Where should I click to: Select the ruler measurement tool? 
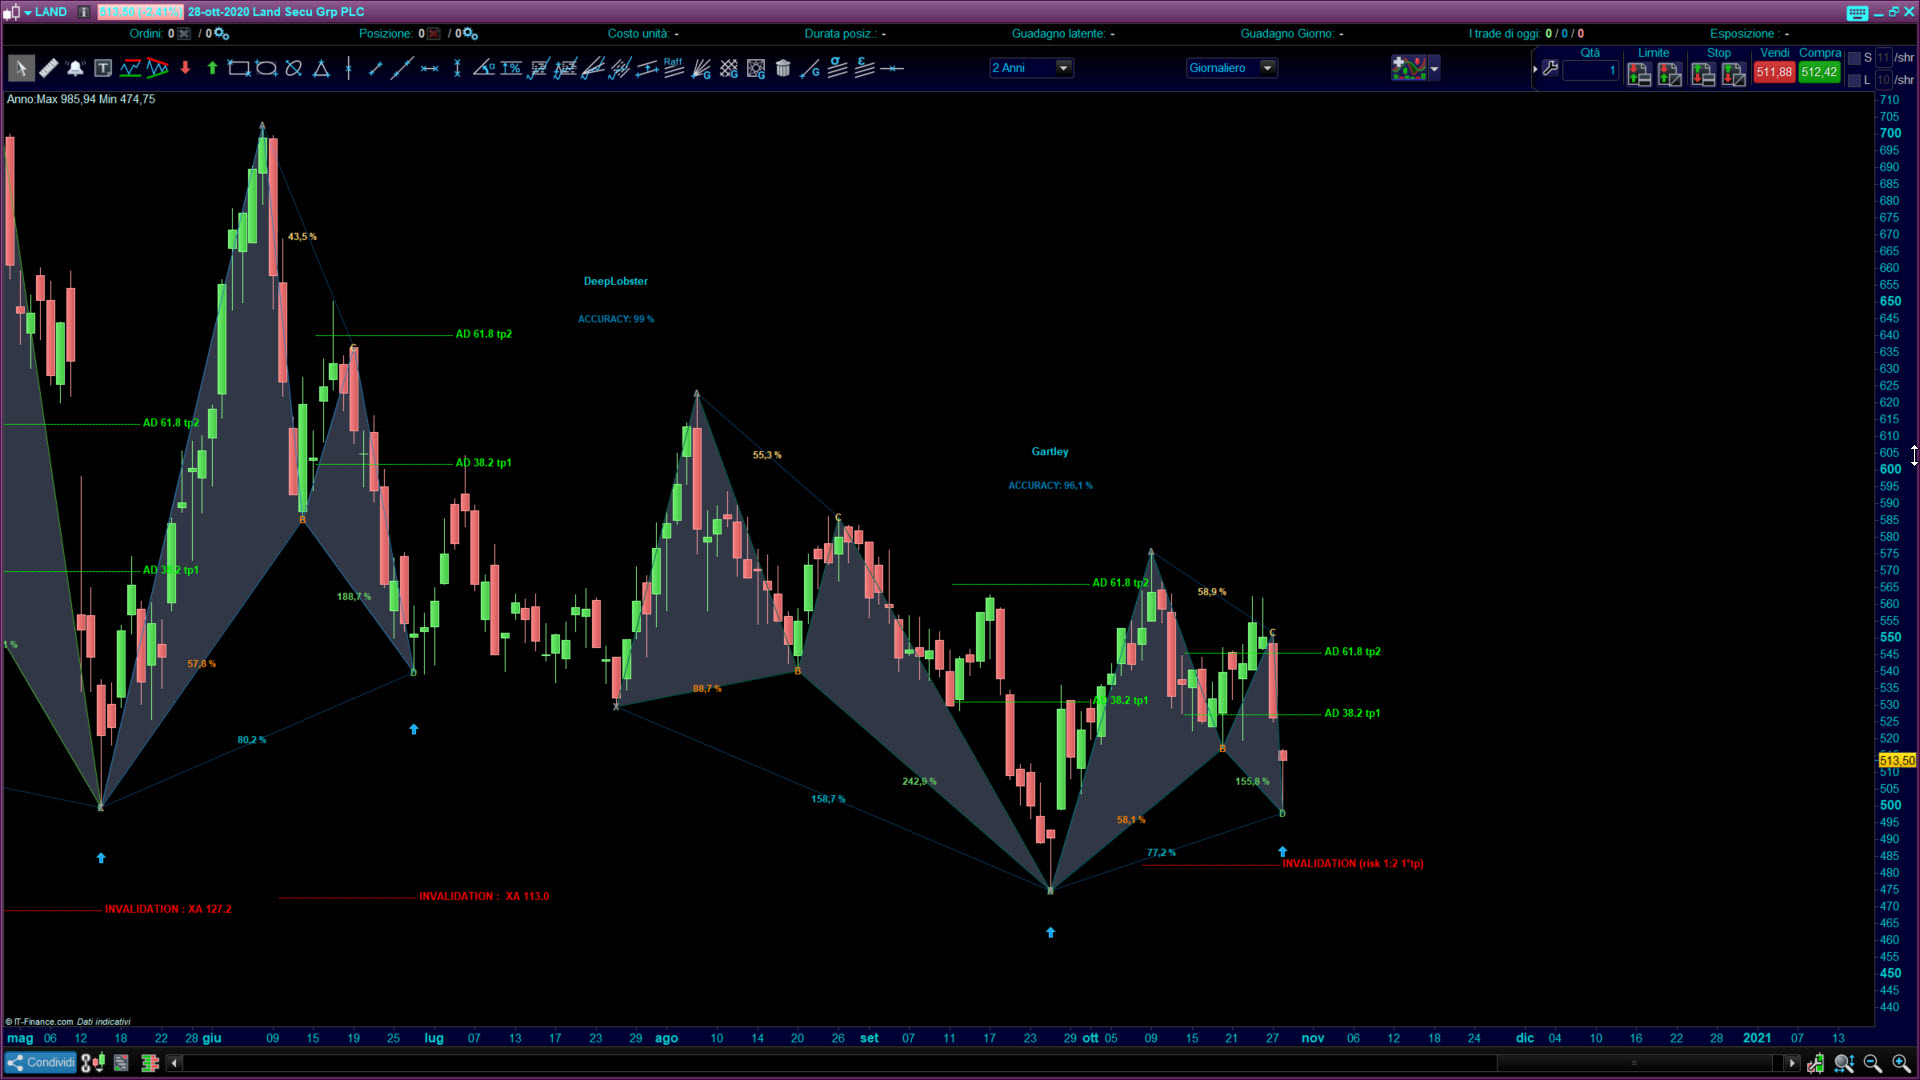[48, 69]
